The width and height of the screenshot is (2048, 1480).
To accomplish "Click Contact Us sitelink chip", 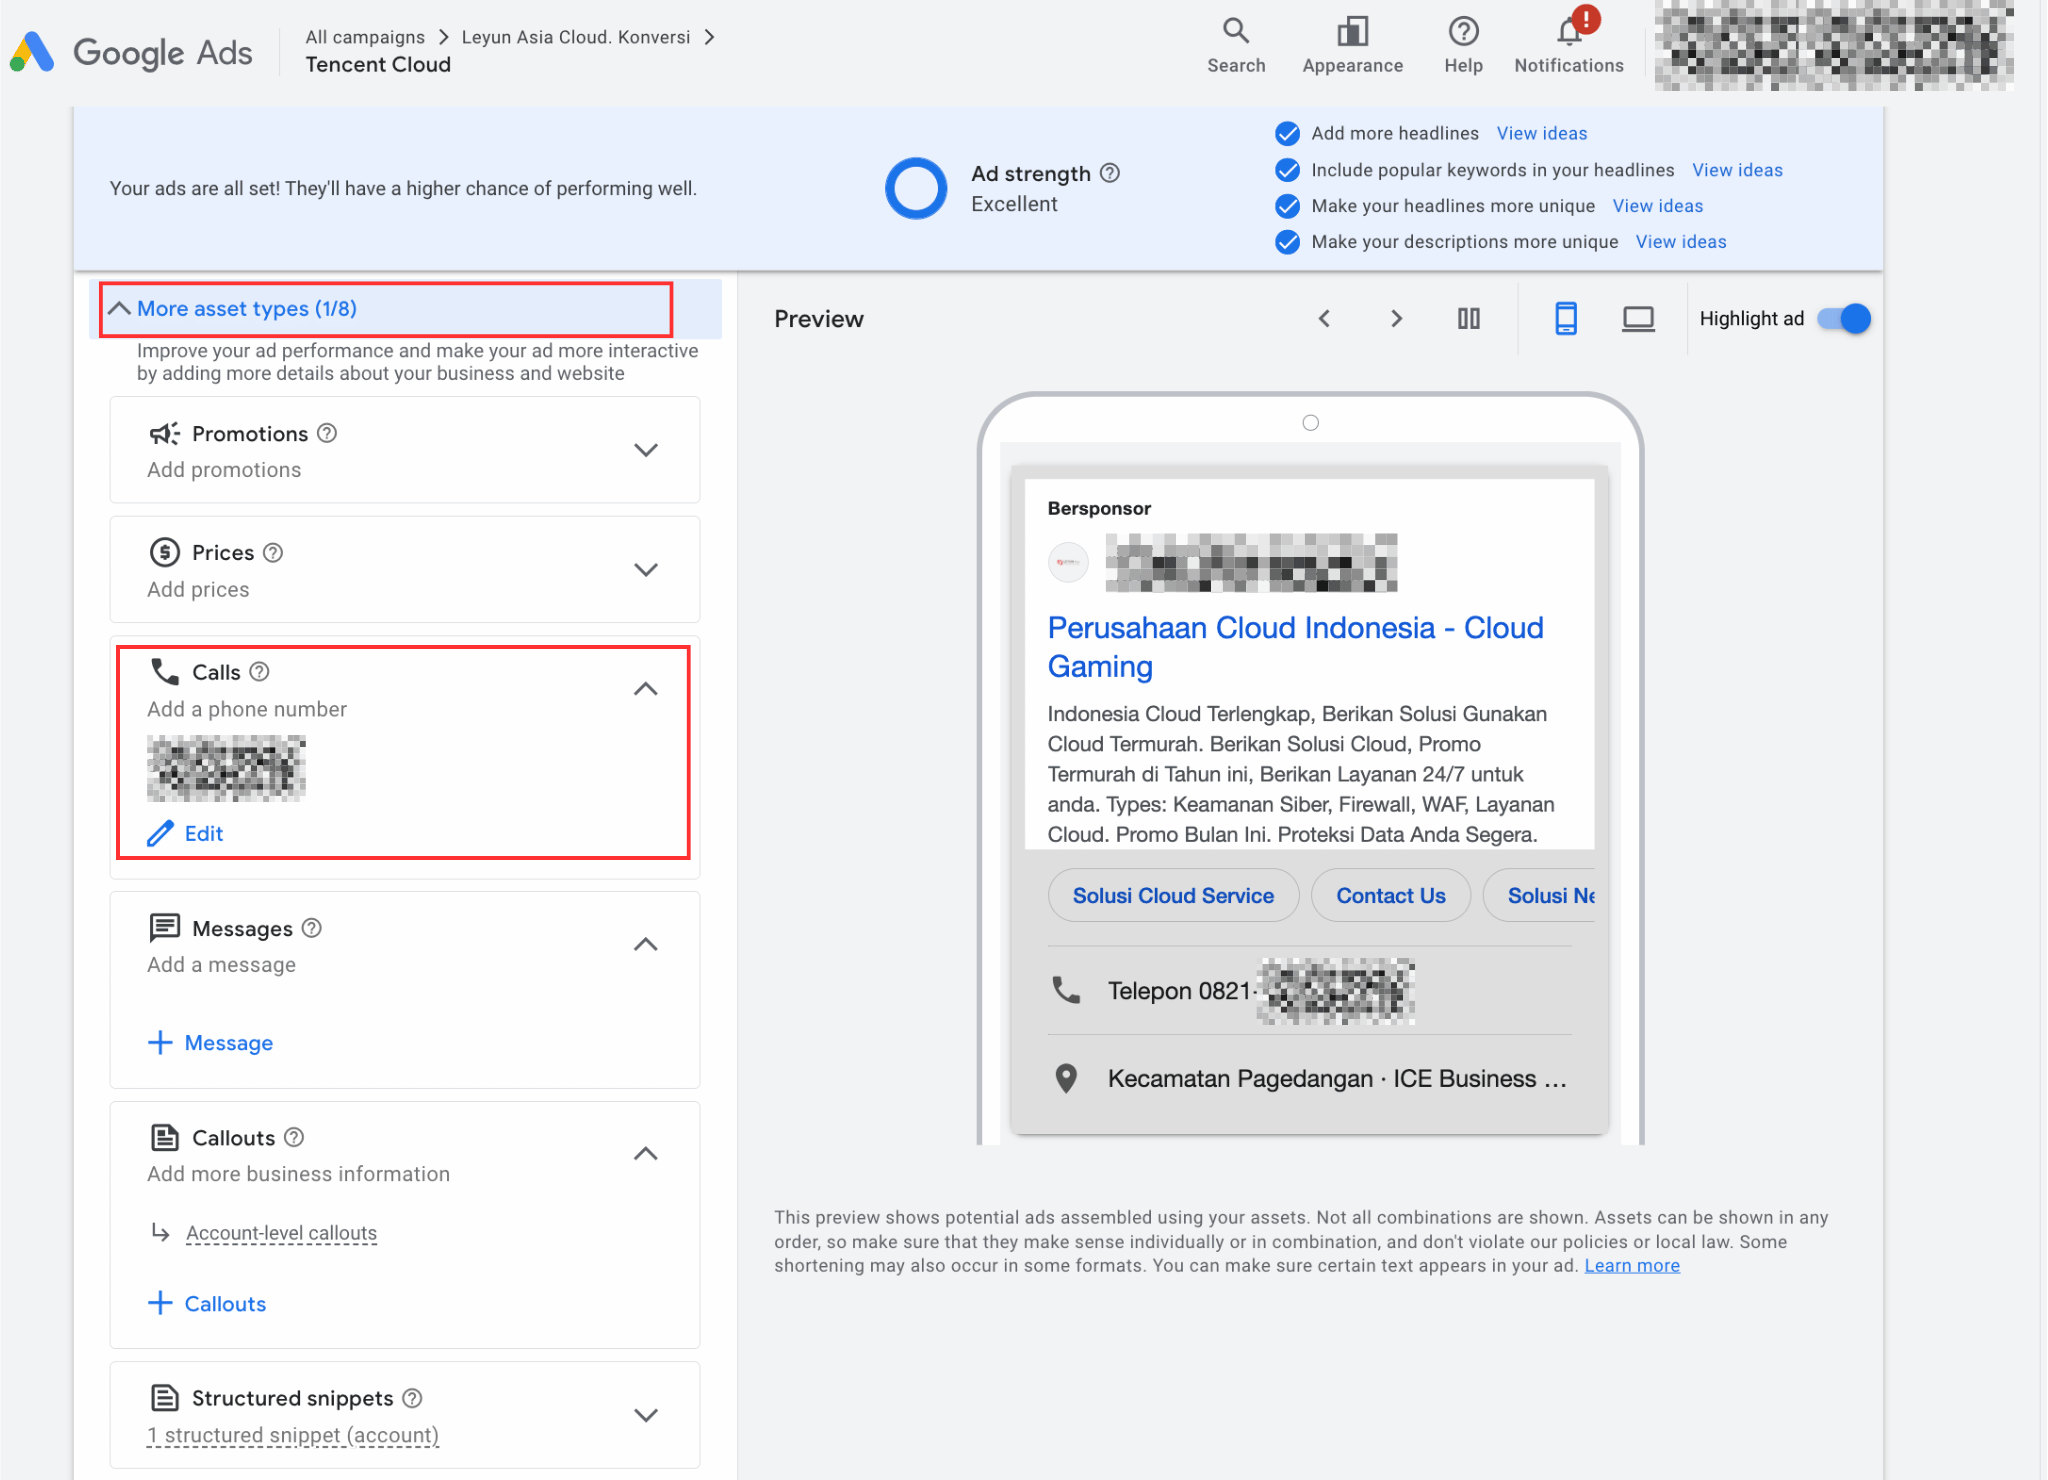I will [x=1391, y=896].
